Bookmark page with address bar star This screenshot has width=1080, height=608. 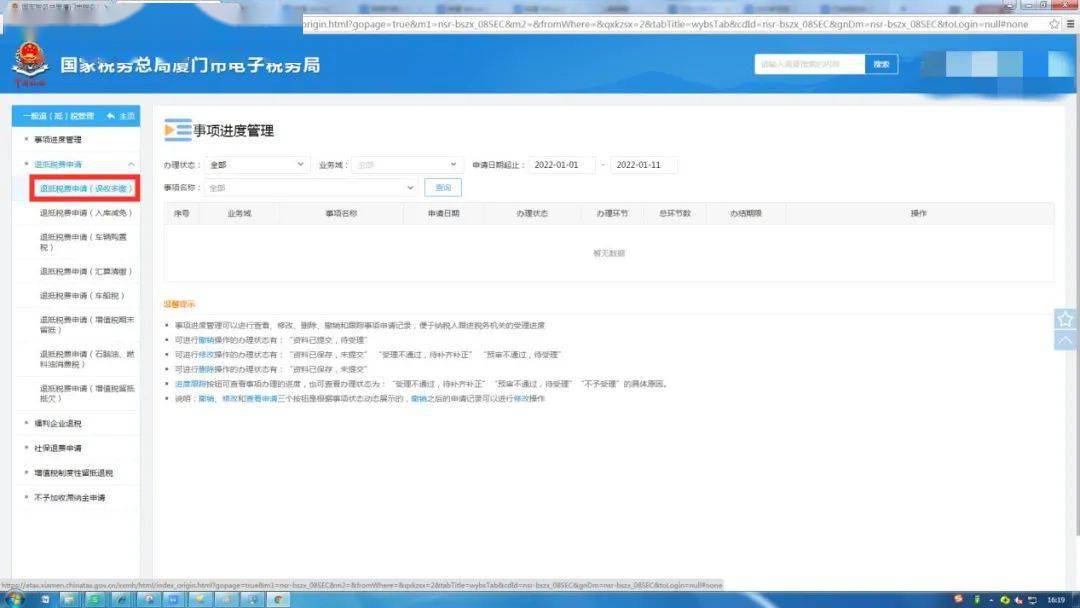tap(1055, 24)
